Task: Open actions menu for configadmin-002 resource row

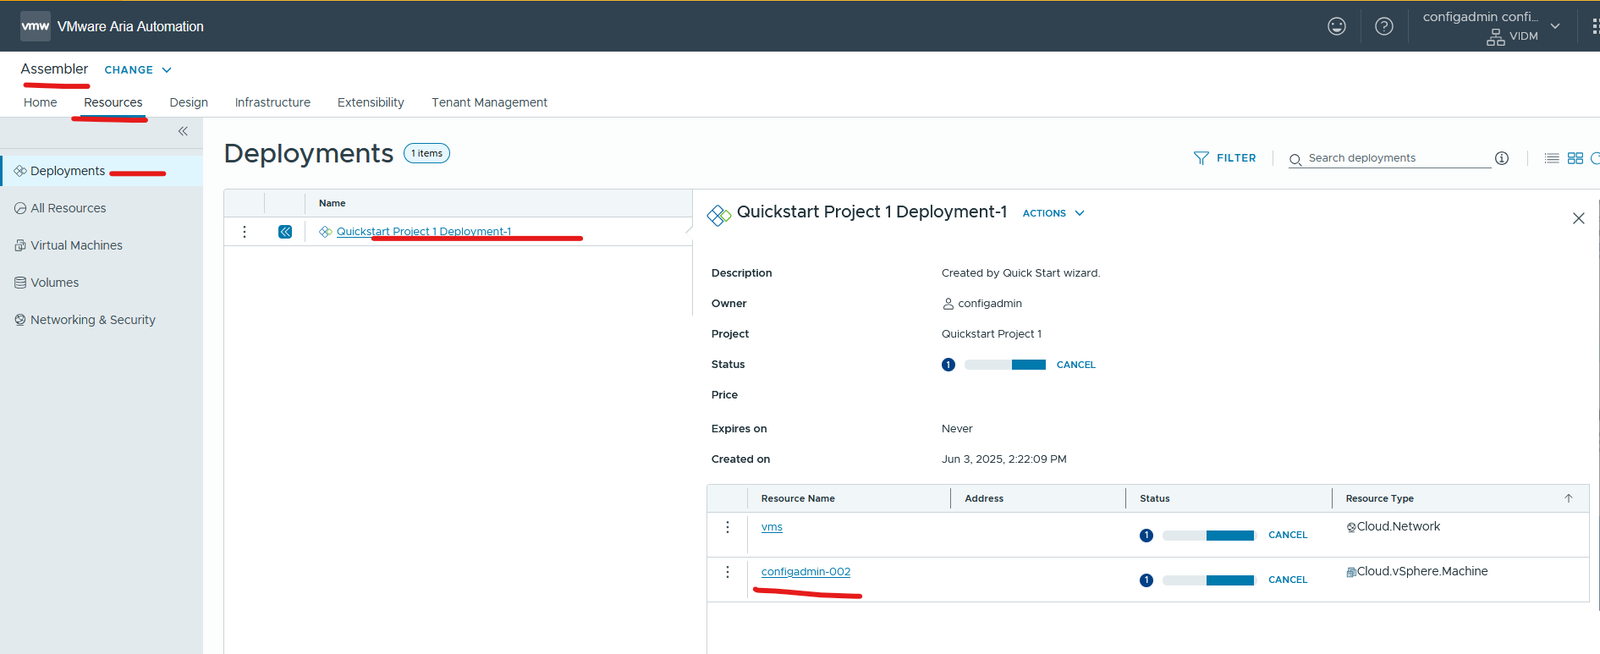Action: (x=727, y=572)
